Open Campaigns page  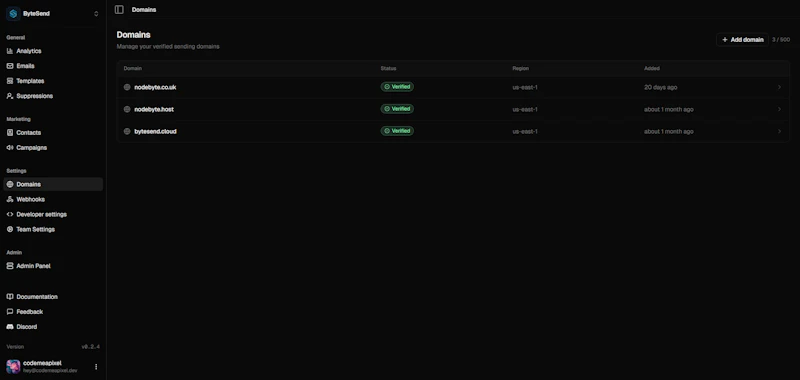53,147
